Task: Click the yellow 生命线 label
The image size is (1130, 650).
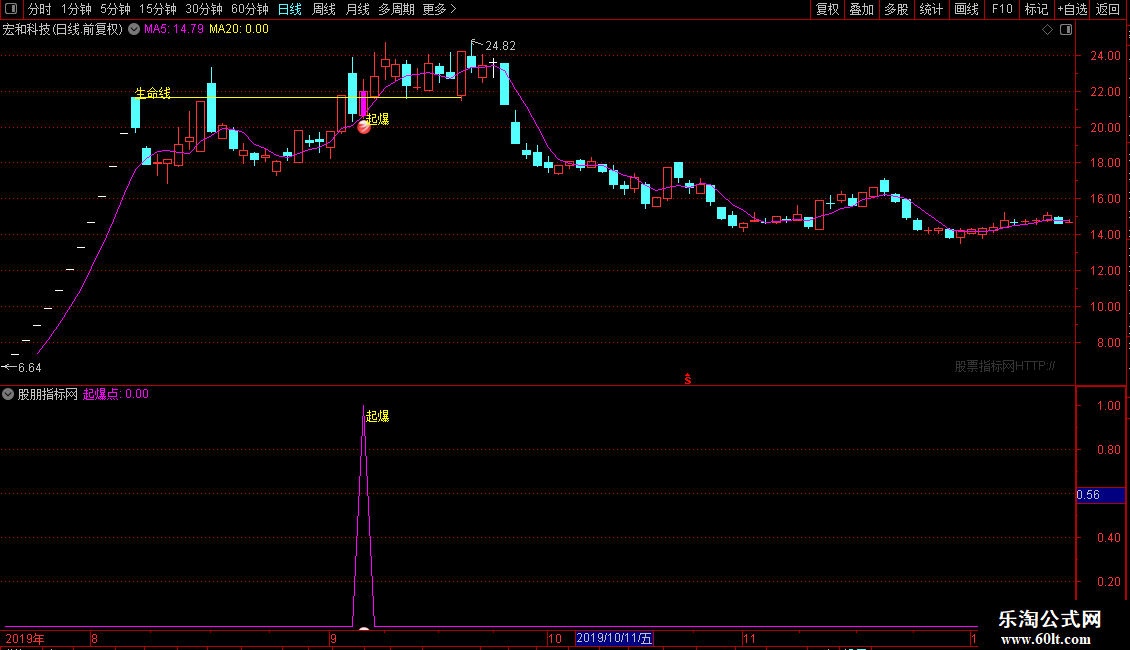Action: pos(153,93)
